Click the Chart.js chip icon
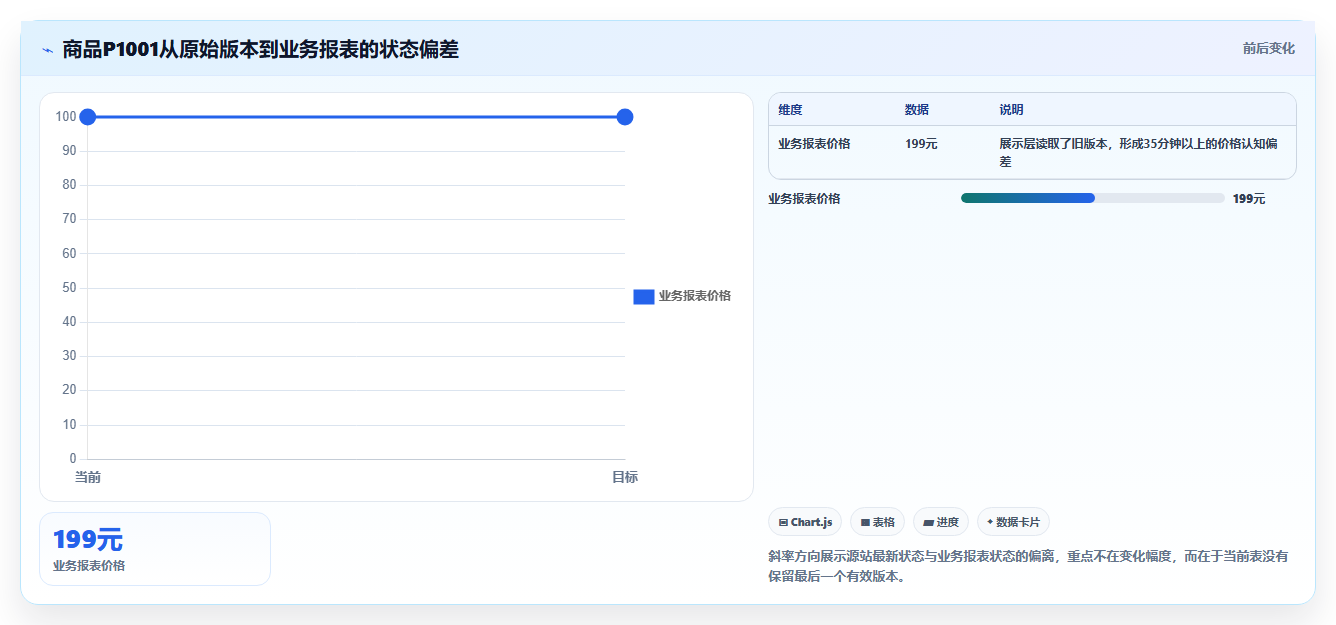Viewport: 1336px width, 625px height. (783, 522)
